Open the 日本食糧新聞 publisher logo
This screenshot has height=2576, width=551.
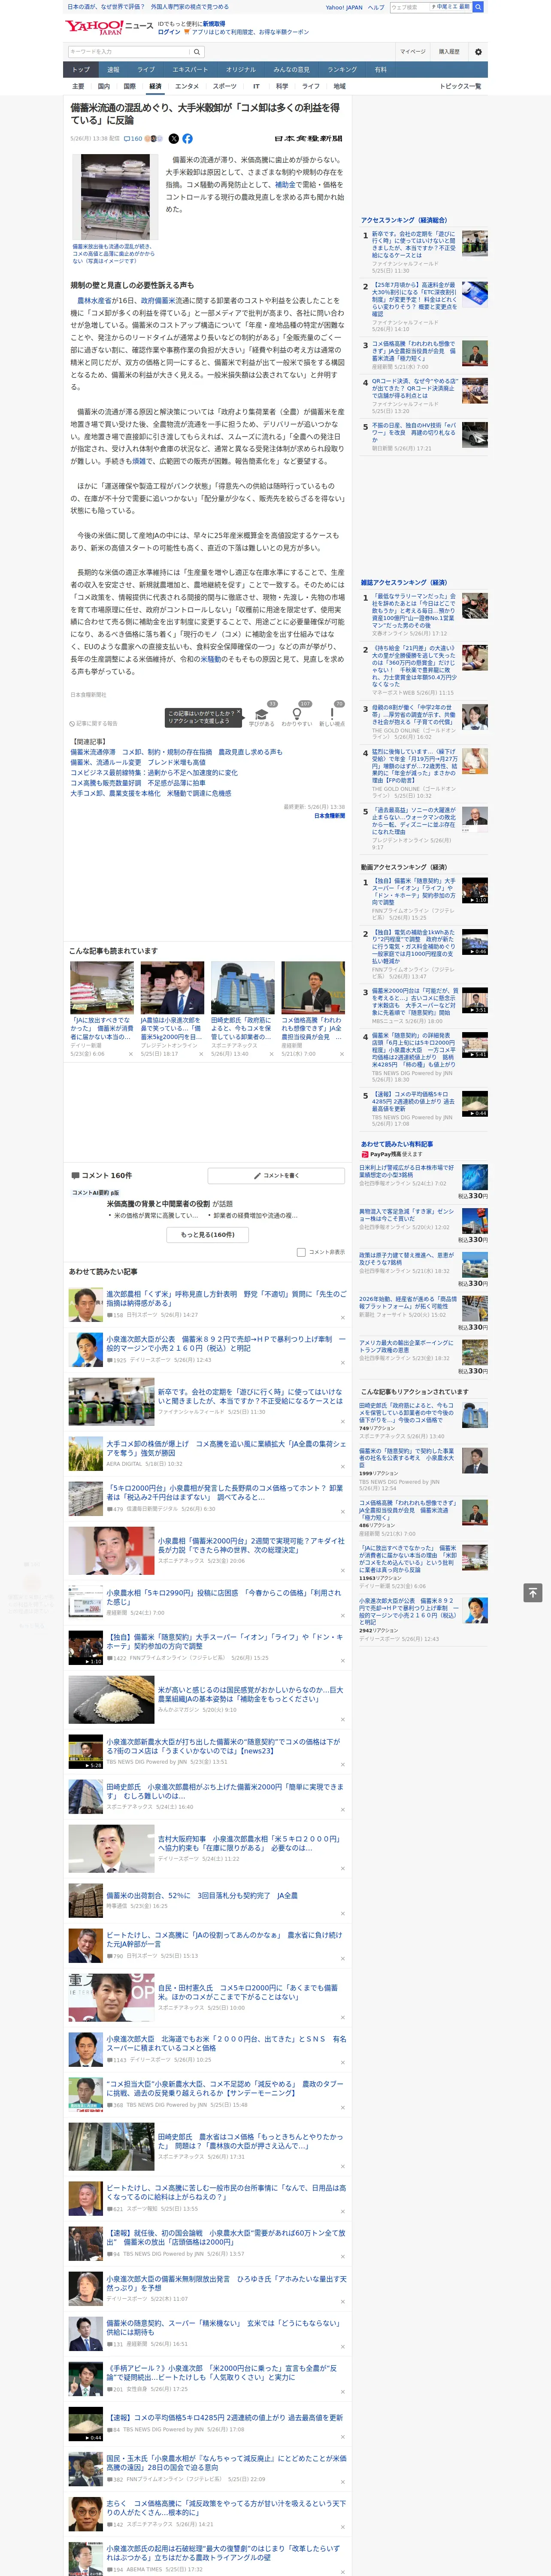point(309,139)
